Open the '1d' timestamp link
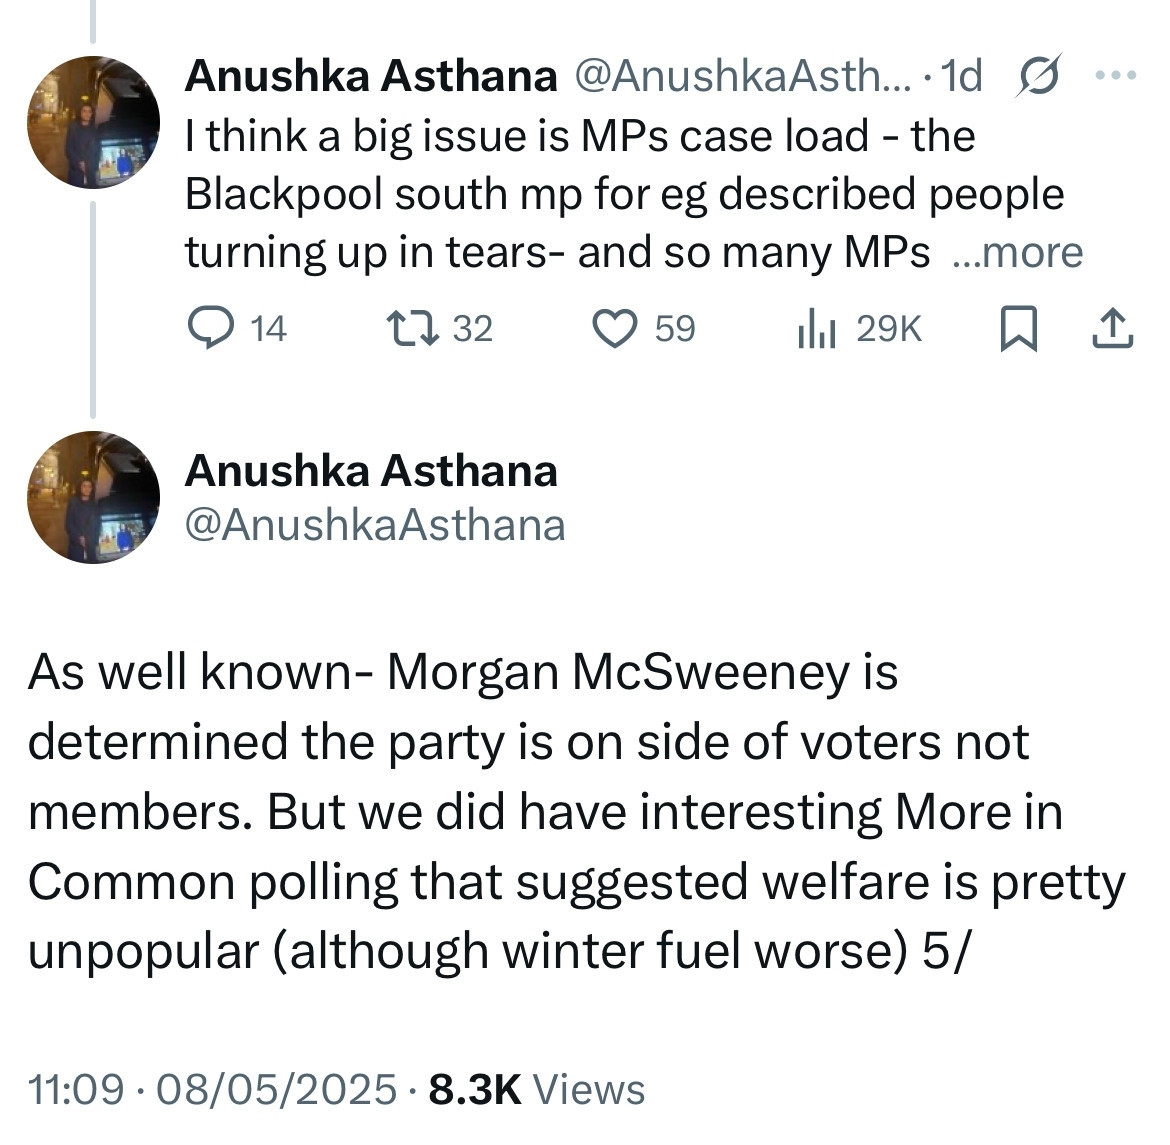Image resolution: width=1170 pixels, height=1145 pixels. [x=962, y=76]
